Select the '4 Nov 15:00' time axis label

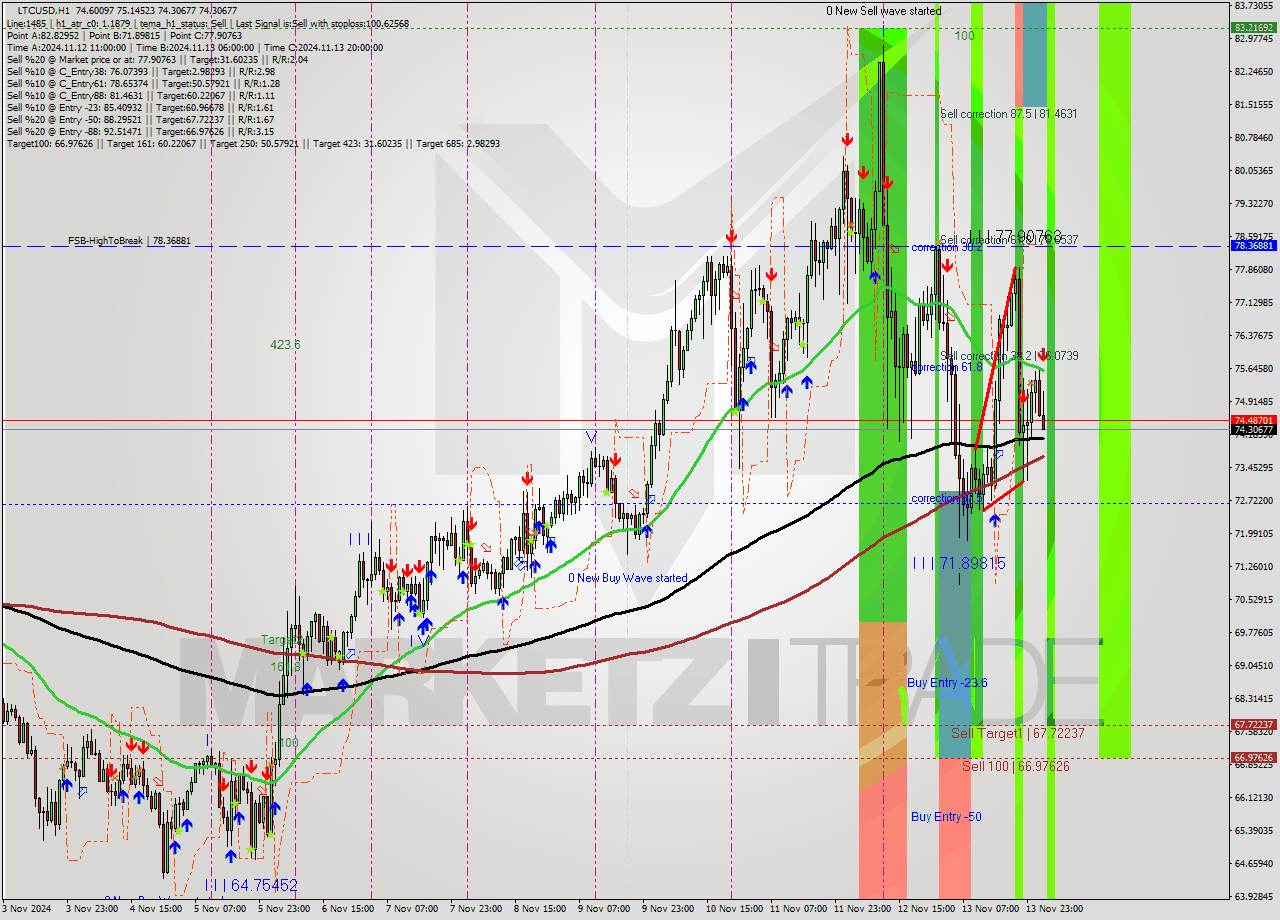pos(157,910)
